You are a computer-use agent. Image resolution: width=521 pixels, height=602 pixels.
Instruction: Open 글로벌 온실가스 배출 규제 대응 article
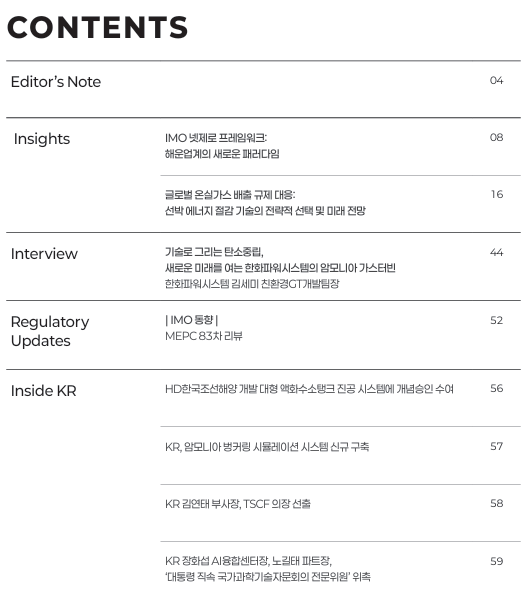tap(265, 202)
